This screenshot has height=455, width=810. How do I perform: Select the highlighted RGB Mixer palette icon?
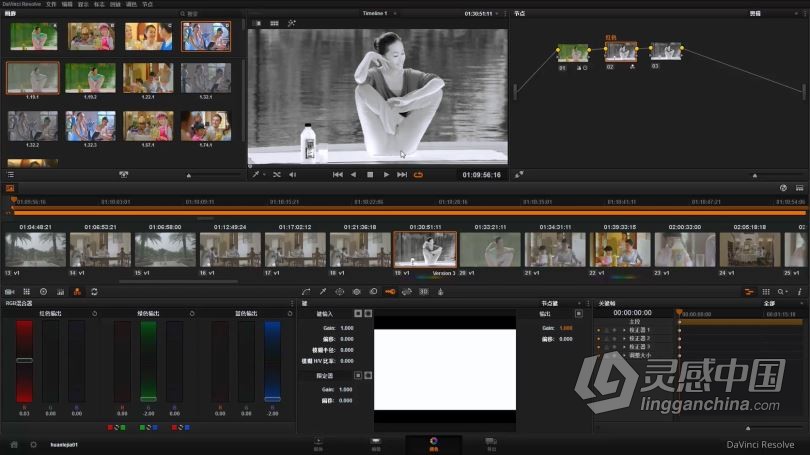(77, 292)
